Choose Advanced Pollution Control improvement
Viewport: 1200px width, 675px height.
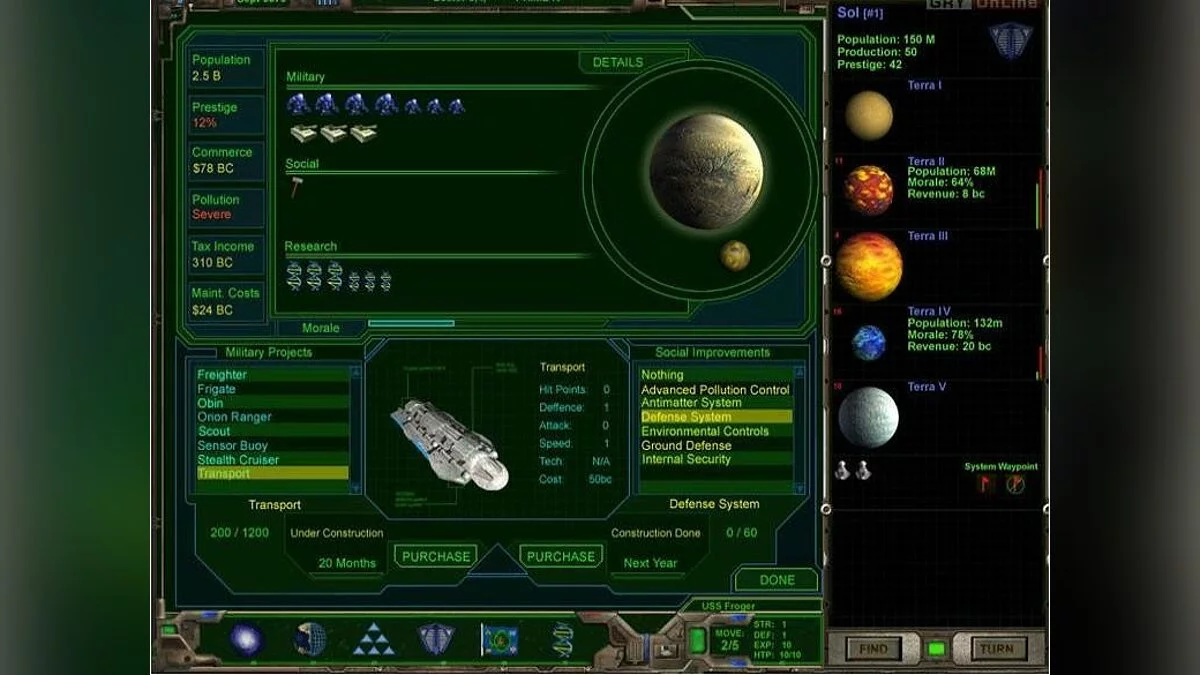716,389
